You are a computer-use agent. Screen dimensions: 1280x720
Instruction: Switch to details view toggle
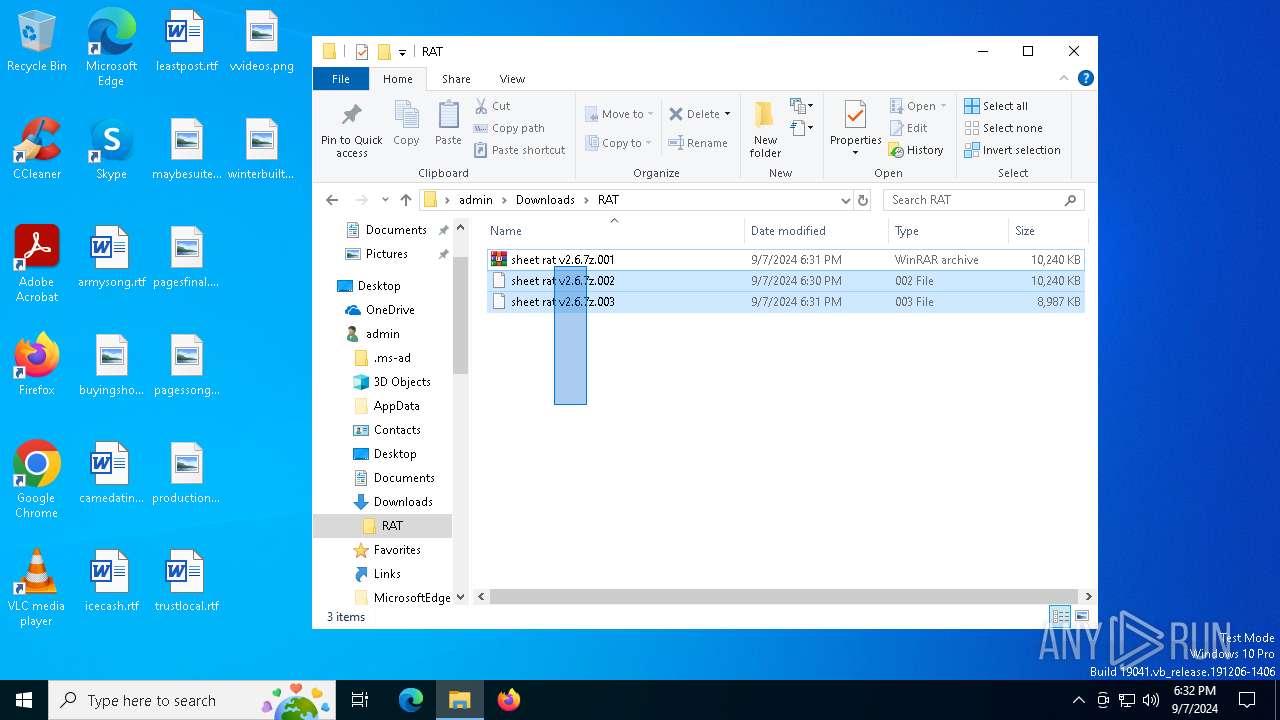1060,617
